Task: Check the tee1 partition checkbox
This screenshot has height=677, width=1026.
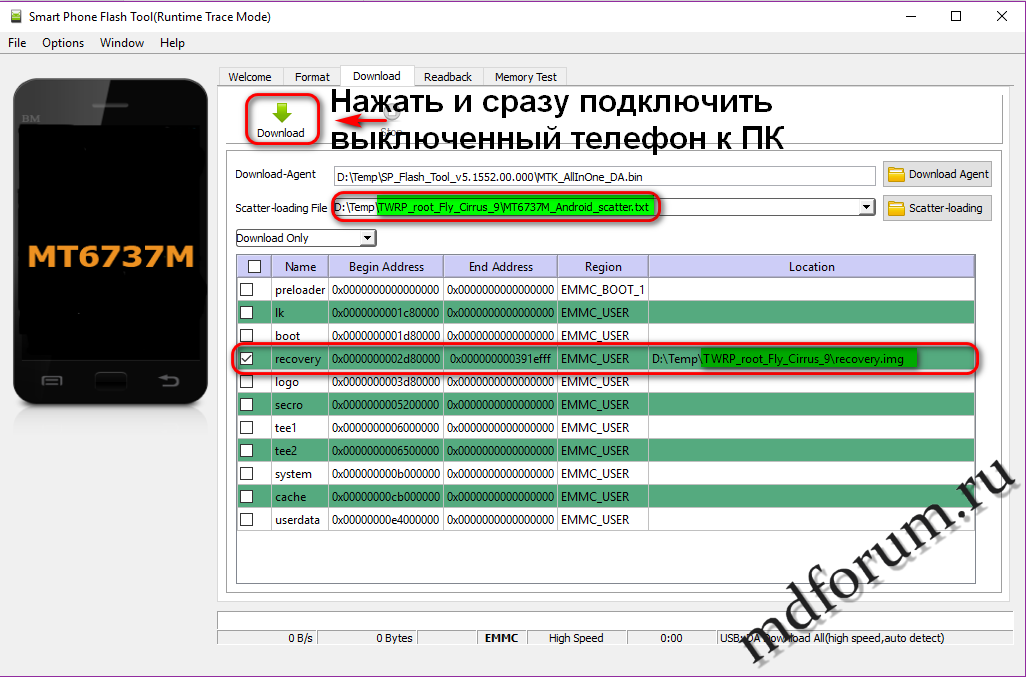Action: click(x=247, y=427)
